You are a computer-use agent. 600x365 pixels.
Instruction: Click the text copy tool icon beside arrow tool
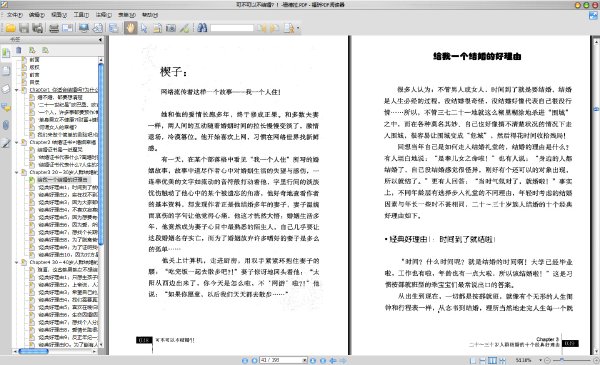tap(157, 28)
